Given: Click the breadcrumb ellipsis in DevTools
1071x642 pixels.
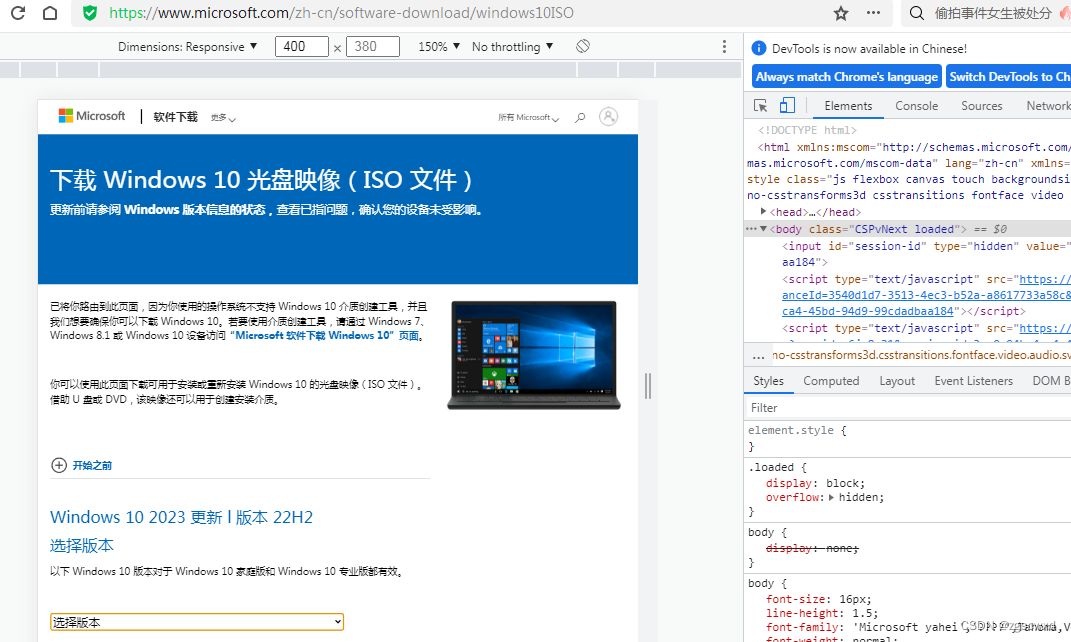Looking at the screenshot, I should coord(758,355).
